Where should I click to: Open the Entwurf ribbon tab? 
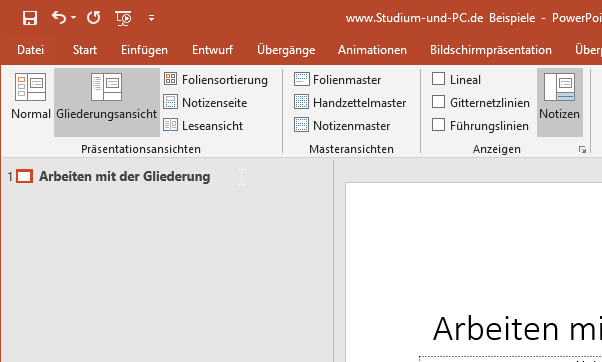(212, 50)
